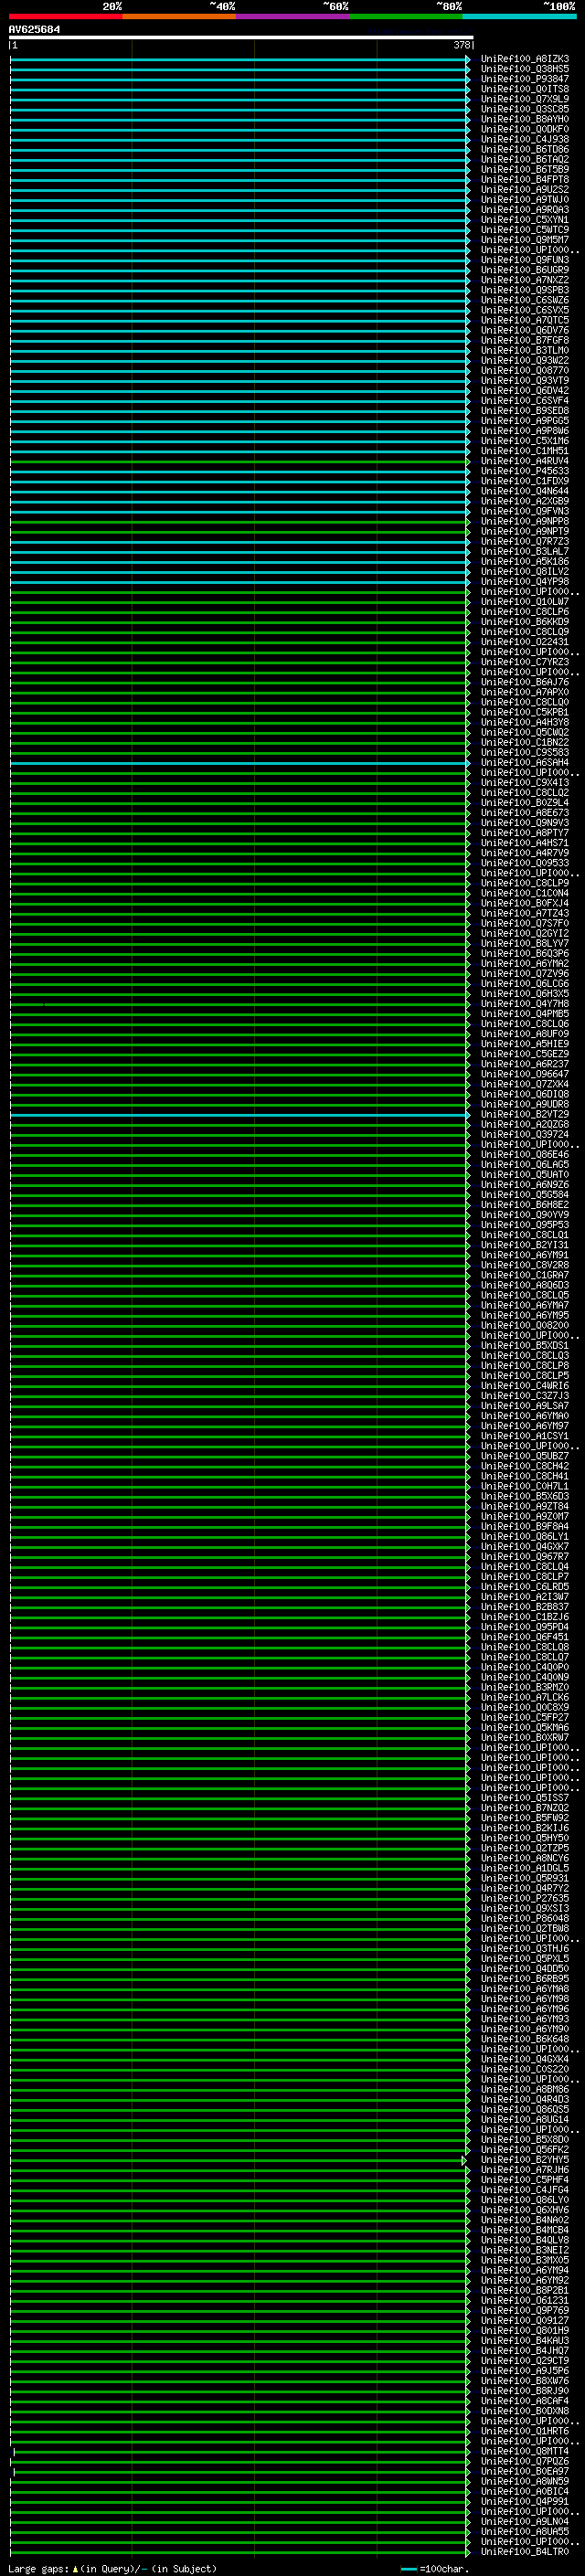Select label UniRef100_O61231
The image size is (585, 2576).
(524, 2301)
